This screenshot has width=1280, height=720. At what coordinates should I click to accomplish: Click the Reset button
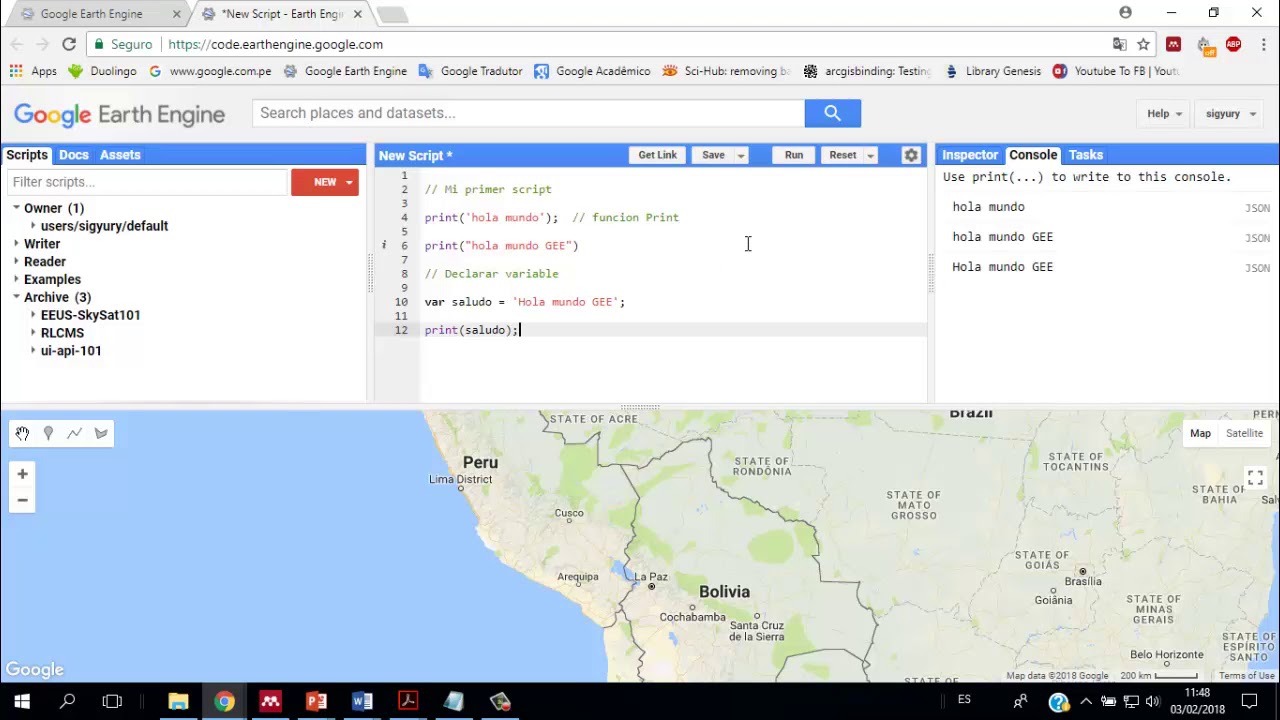(843, 155)
